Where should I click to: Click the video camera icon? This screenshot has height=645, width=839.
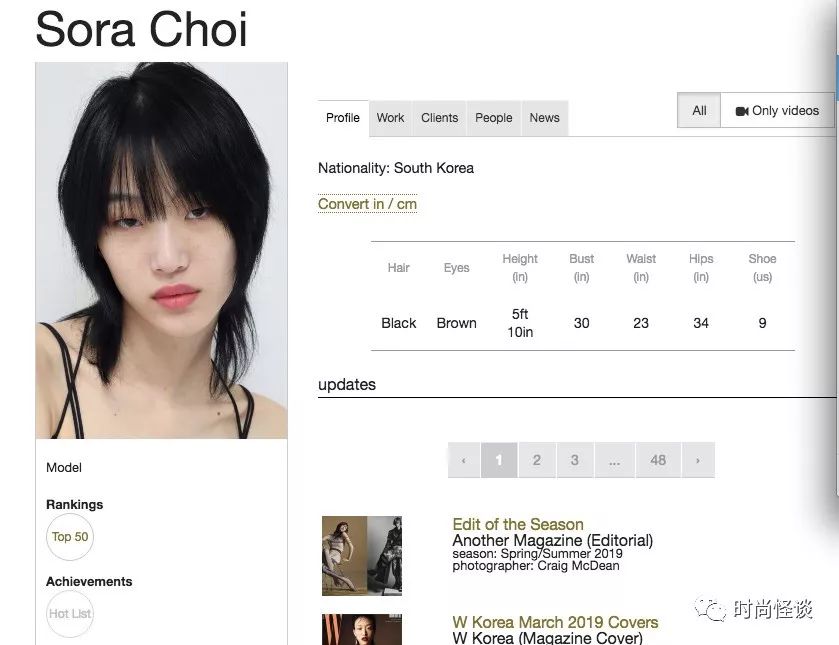[742, 111]
